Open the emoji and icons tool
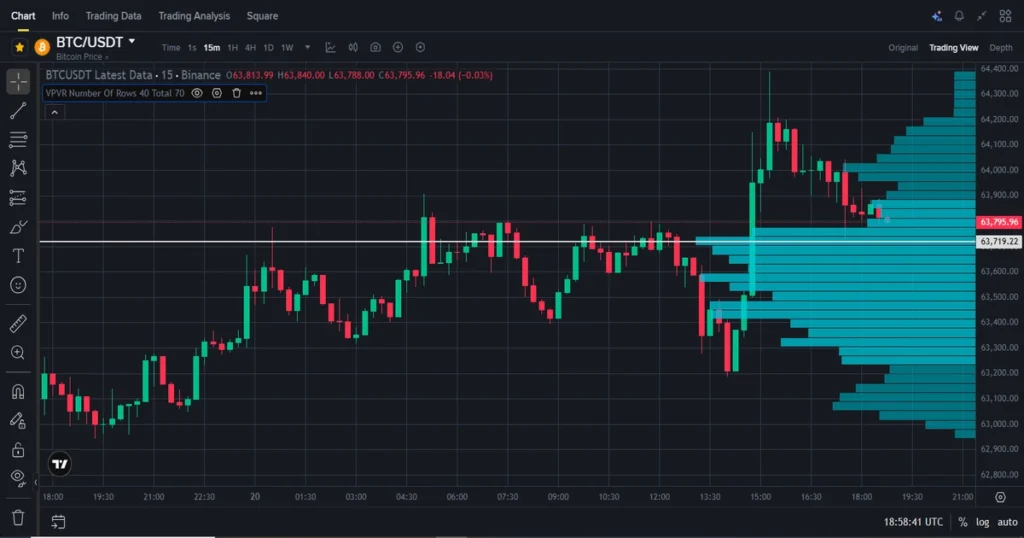Viewport: 1024px width, 538px height. 18,285
